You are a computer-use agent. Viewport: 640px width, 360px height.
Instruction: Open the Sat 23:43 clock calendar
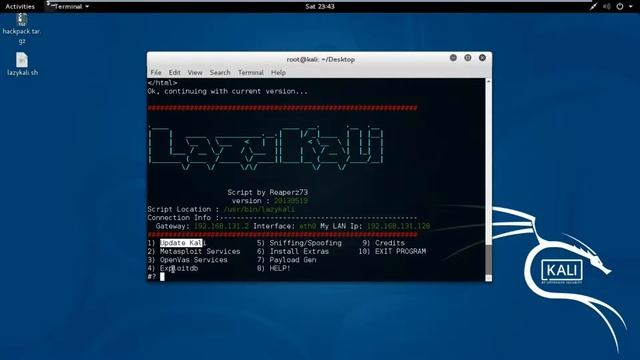pos(320,7)
